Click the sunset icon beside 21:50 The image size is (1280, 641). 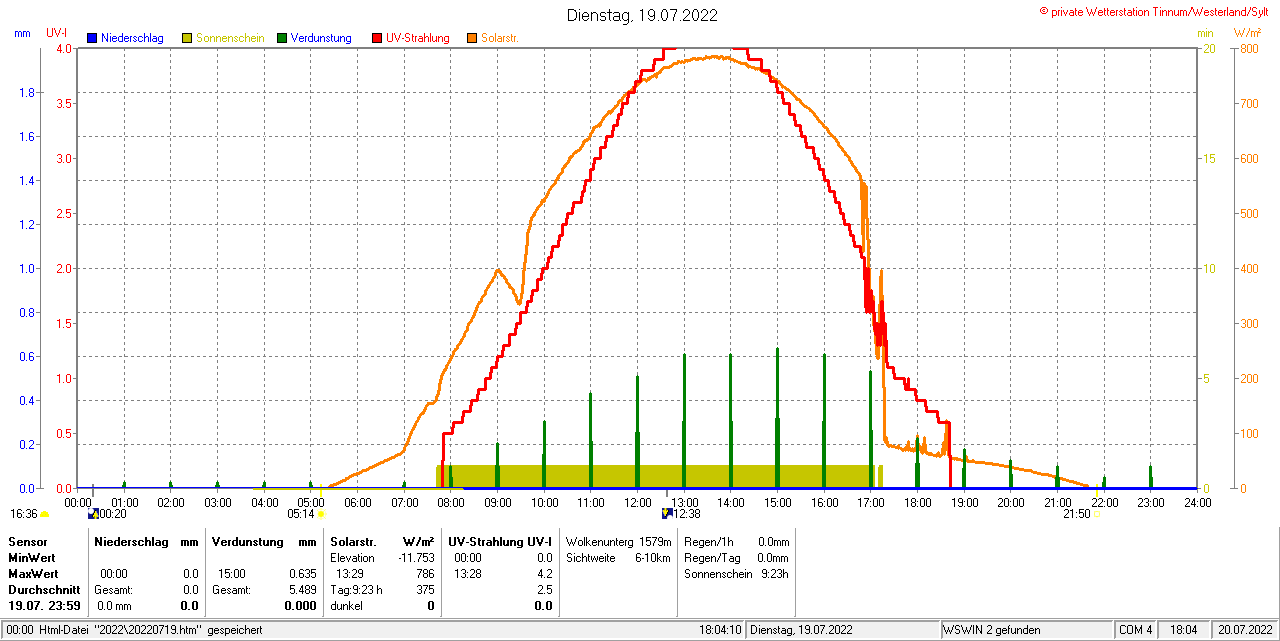[1097, 514]
